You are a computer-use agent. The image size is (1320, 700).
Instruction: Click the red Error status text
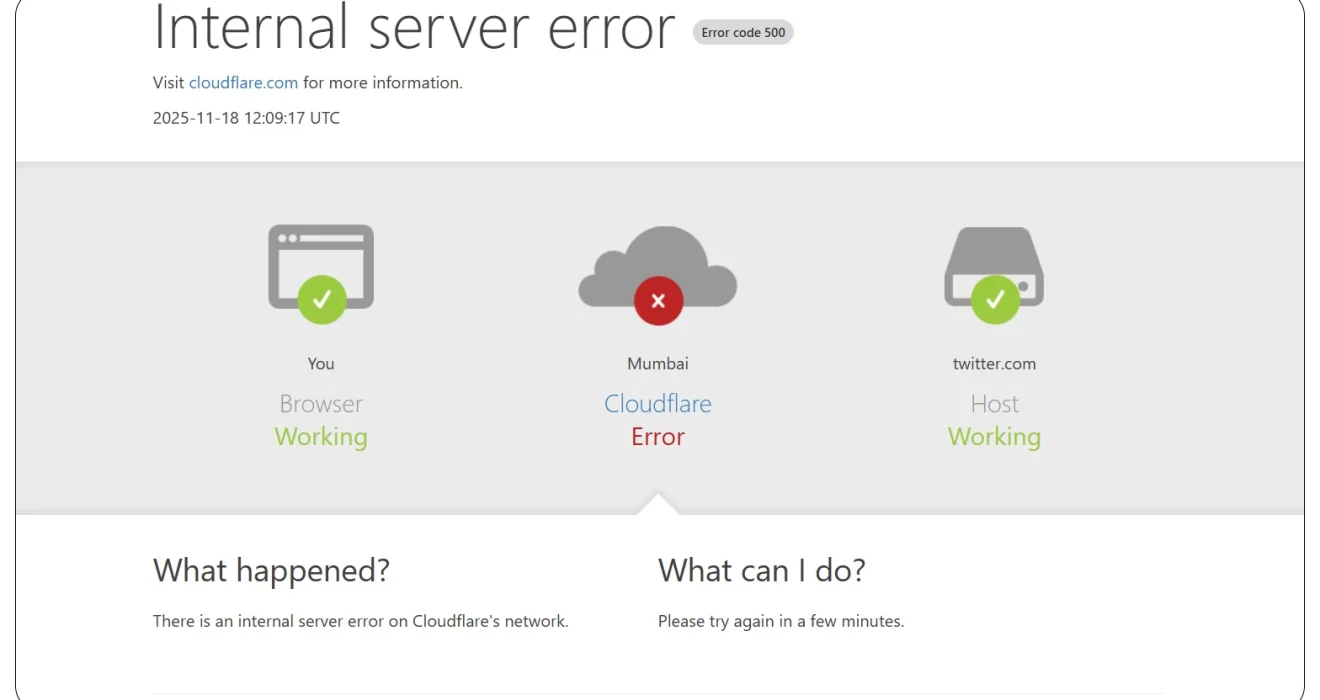coord(658,437)
